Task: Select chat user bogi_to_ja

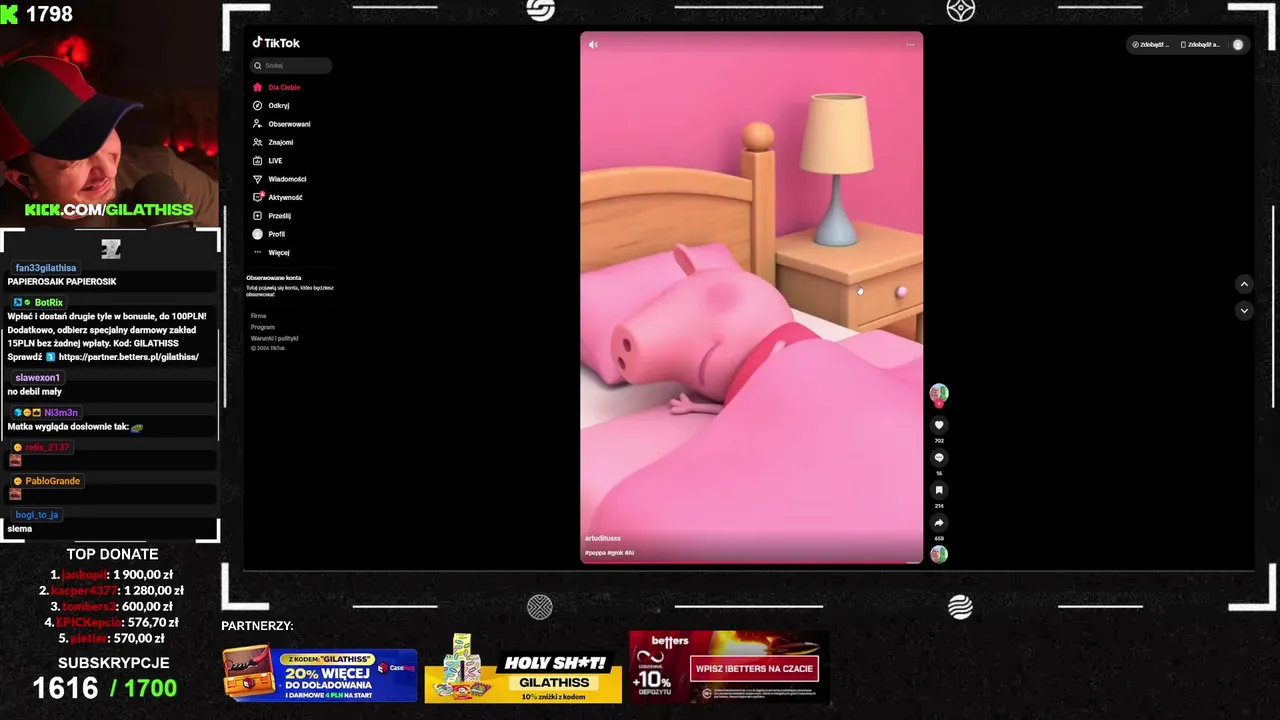Action: (37, 515)
